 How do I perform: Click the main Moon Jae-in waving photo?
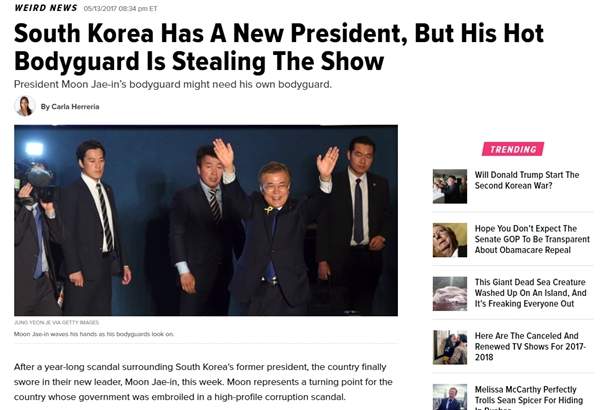tap(206, 220)
